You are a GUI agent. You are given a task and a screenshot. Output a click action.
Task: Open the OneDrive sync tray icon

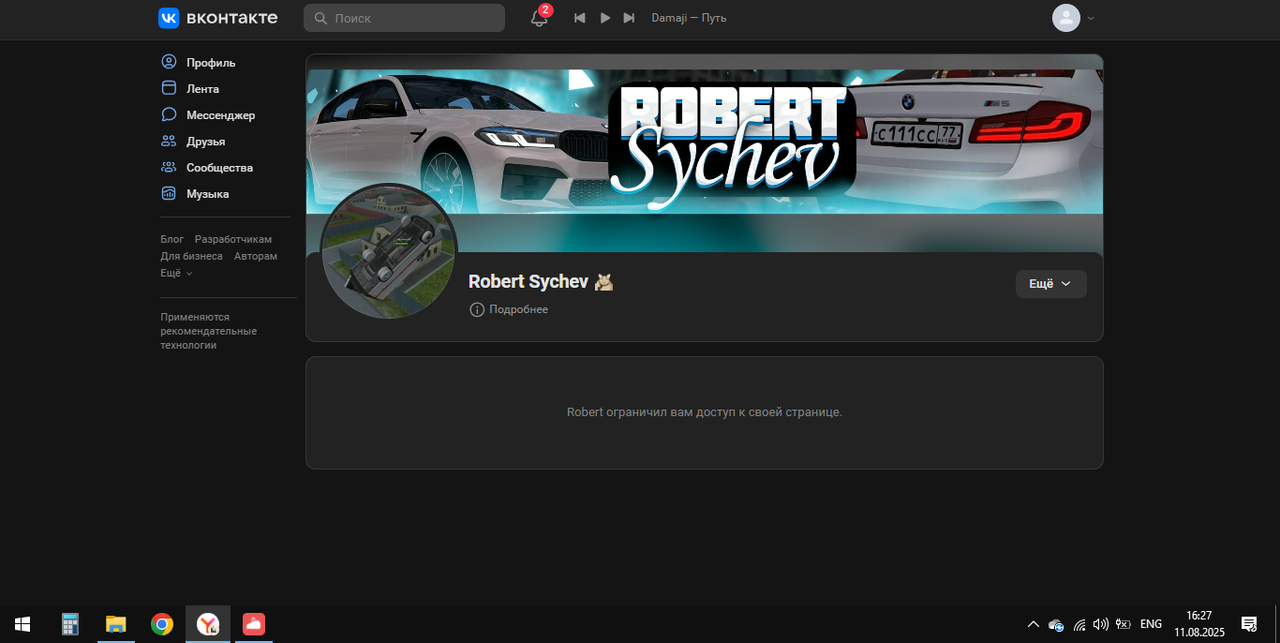point(1056,625)
